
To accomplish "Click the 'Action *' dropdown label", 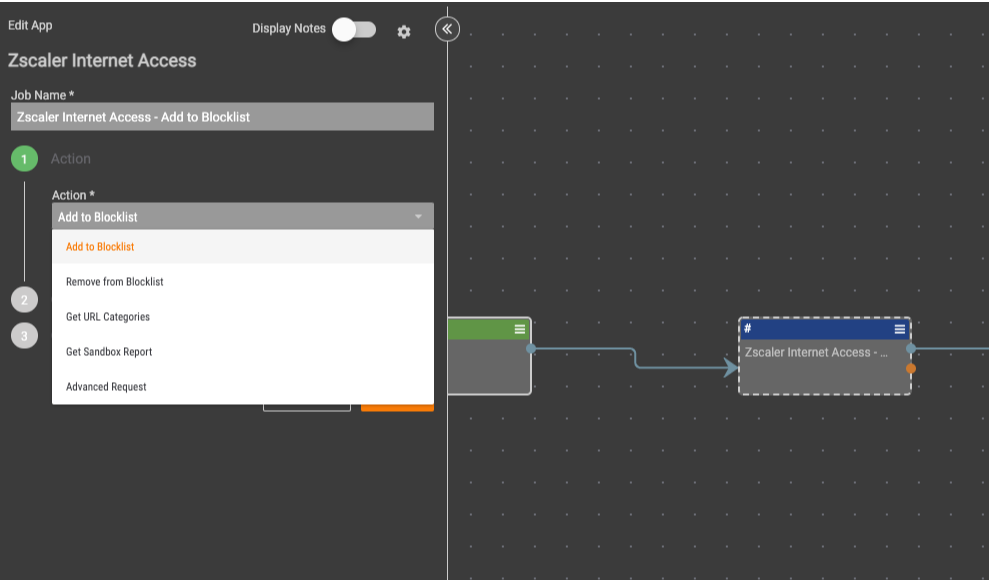I will click(73, 195).
